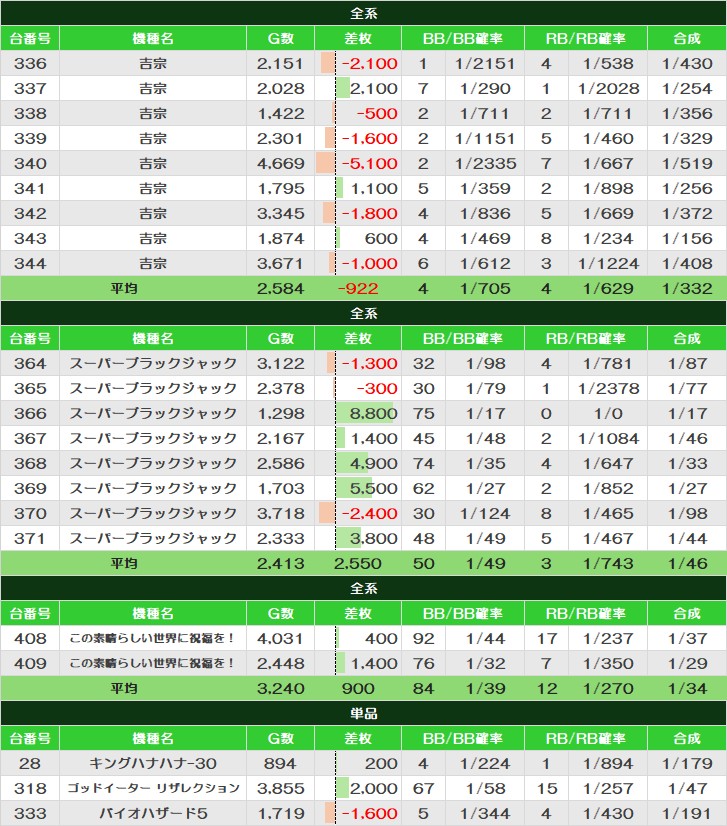Select RB probability 1/1084 in row 367
This screenshot has height=826, width=727.
point(607,438)
